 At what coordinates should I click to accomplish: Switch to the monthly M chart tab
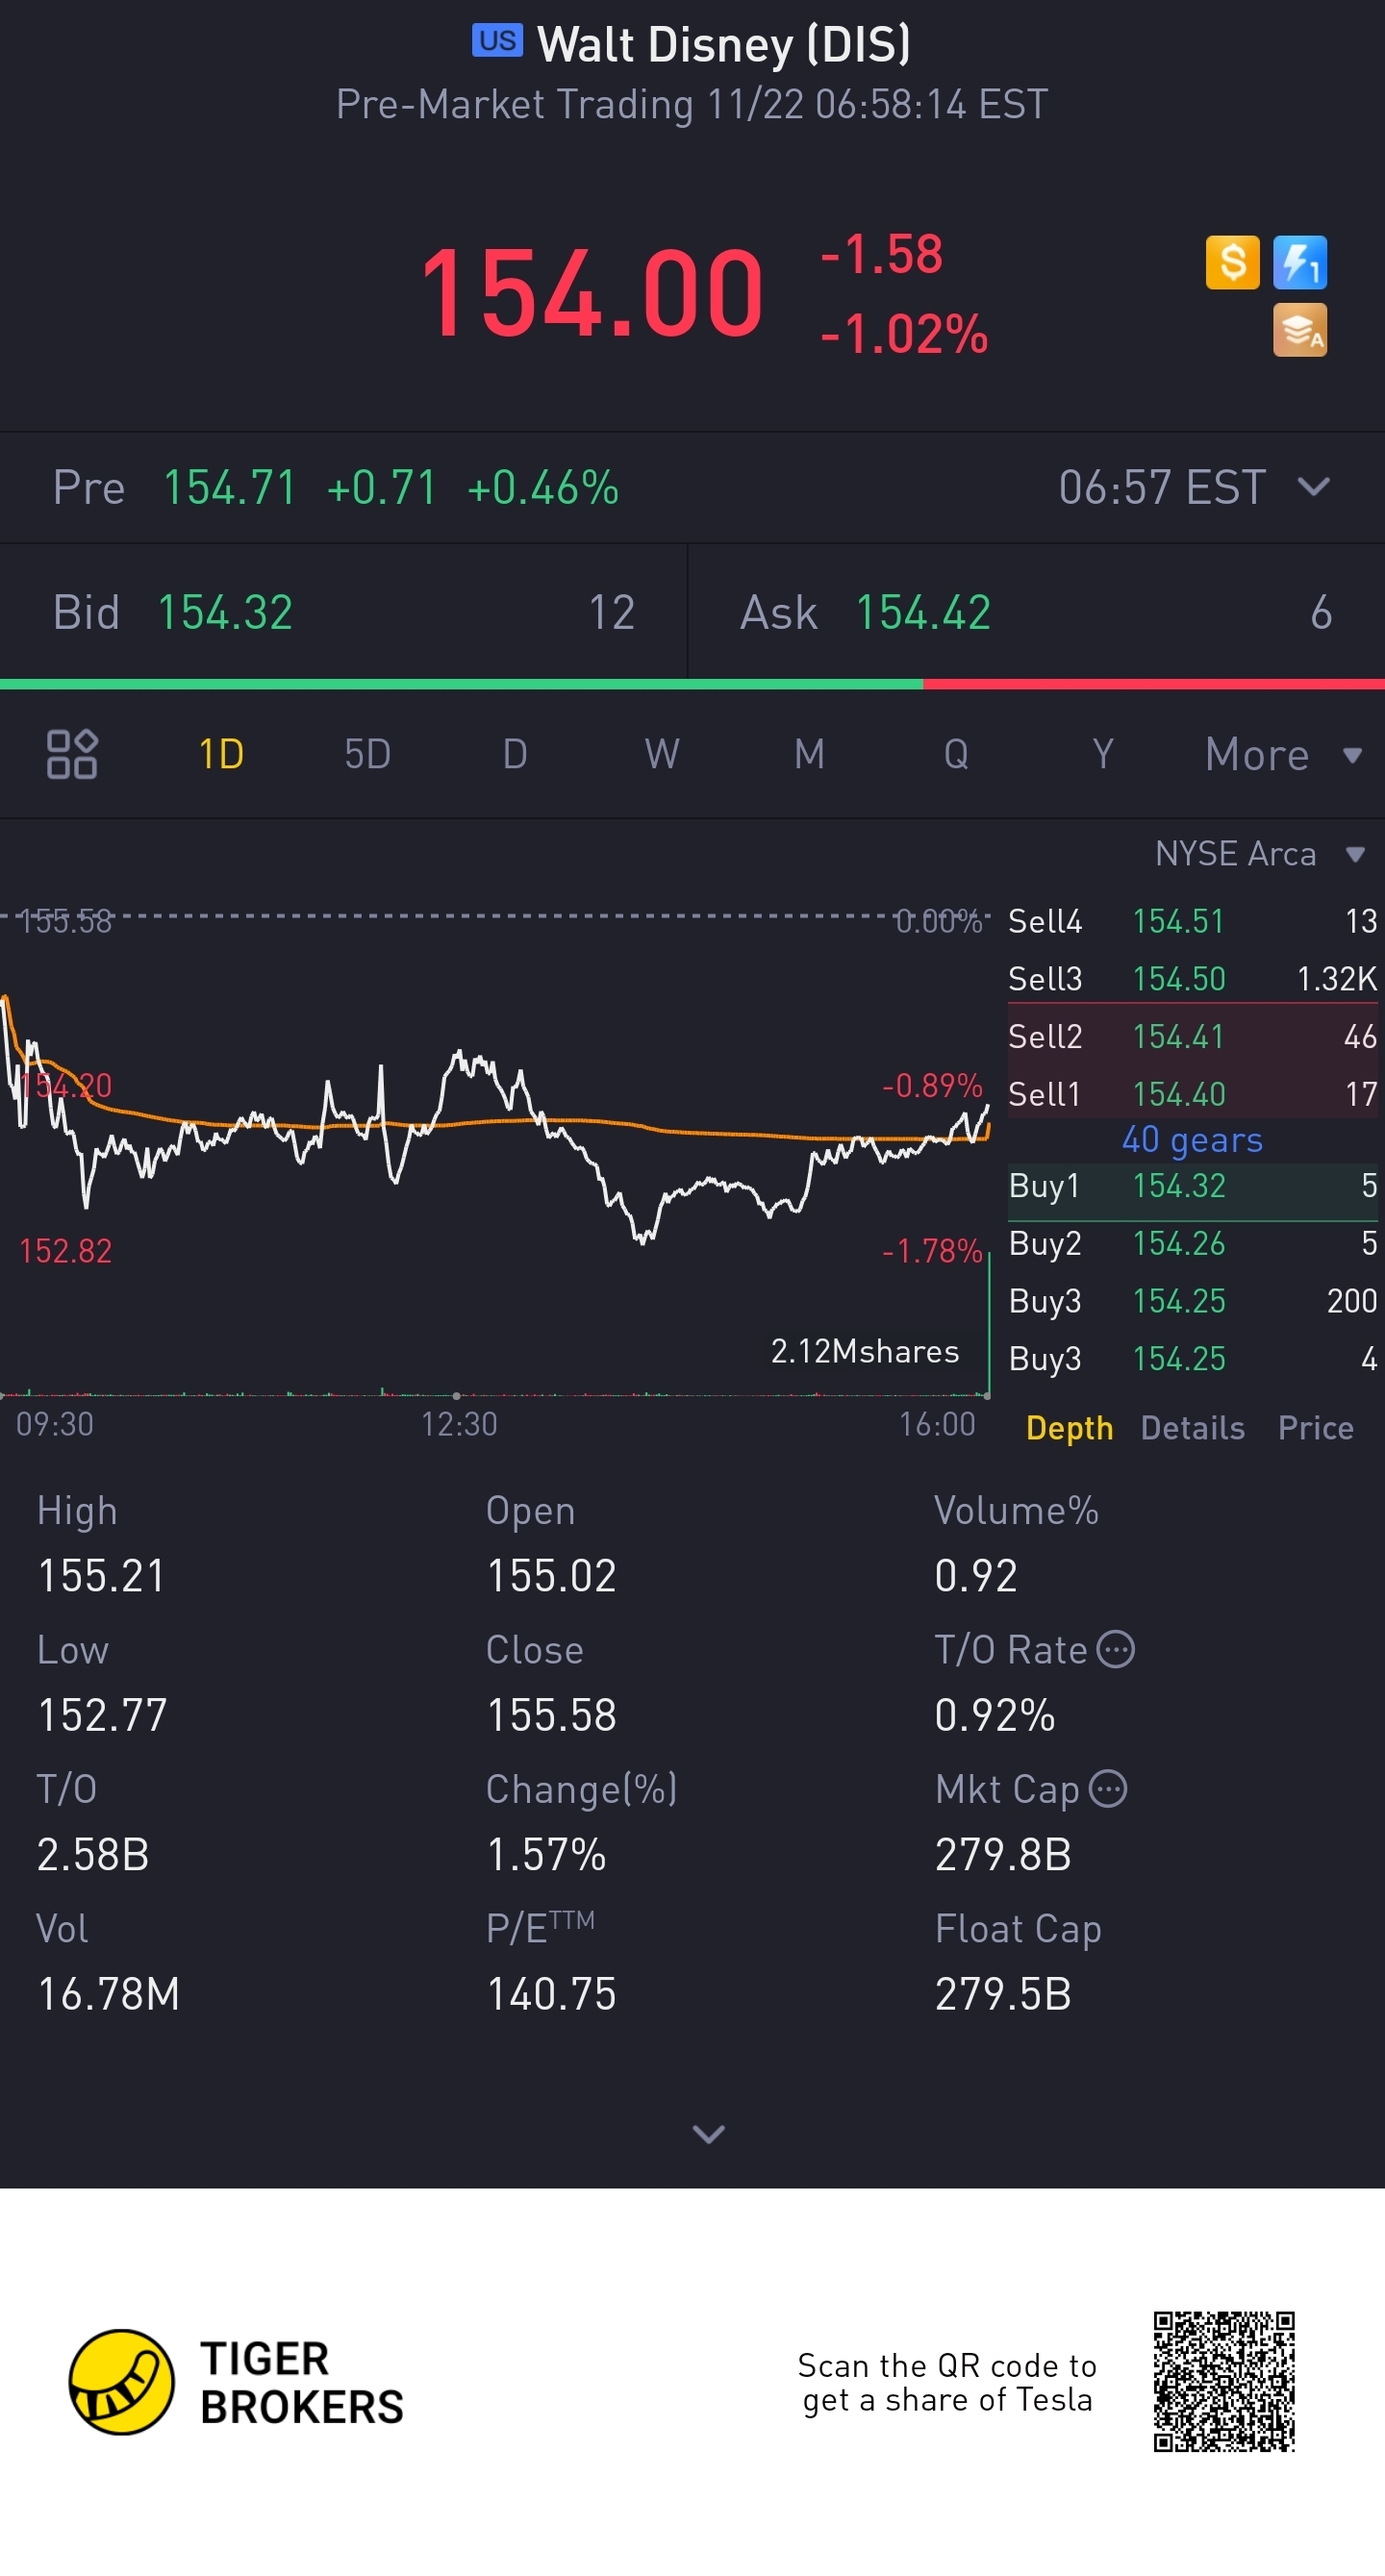click(x=809, y=754)
